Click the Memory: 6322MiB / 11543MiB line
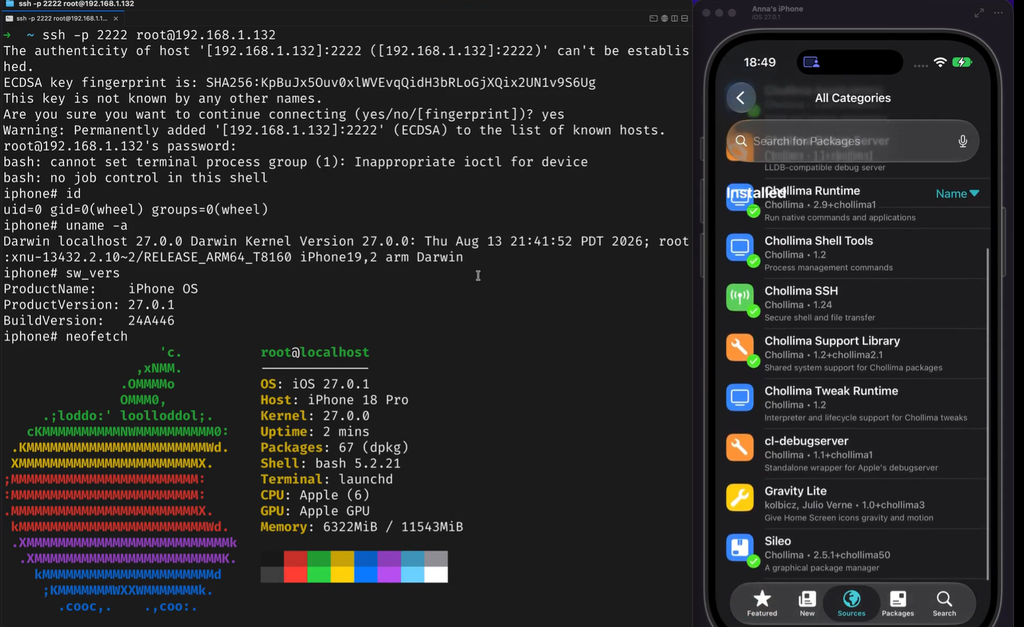Screen dimensions: 1024x627 coord(362,527)
